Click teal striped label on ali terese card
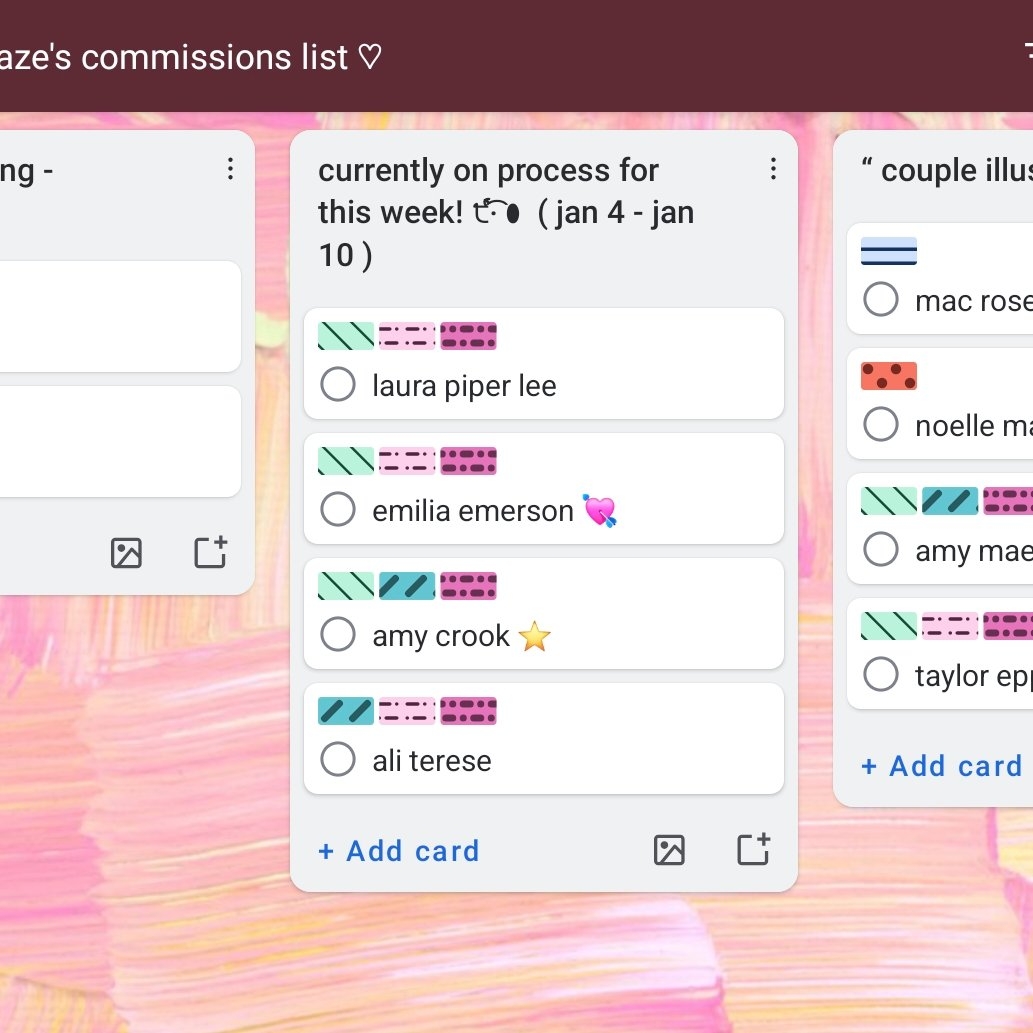This screenshot has width=1033, height=1033. click(346, 711)
